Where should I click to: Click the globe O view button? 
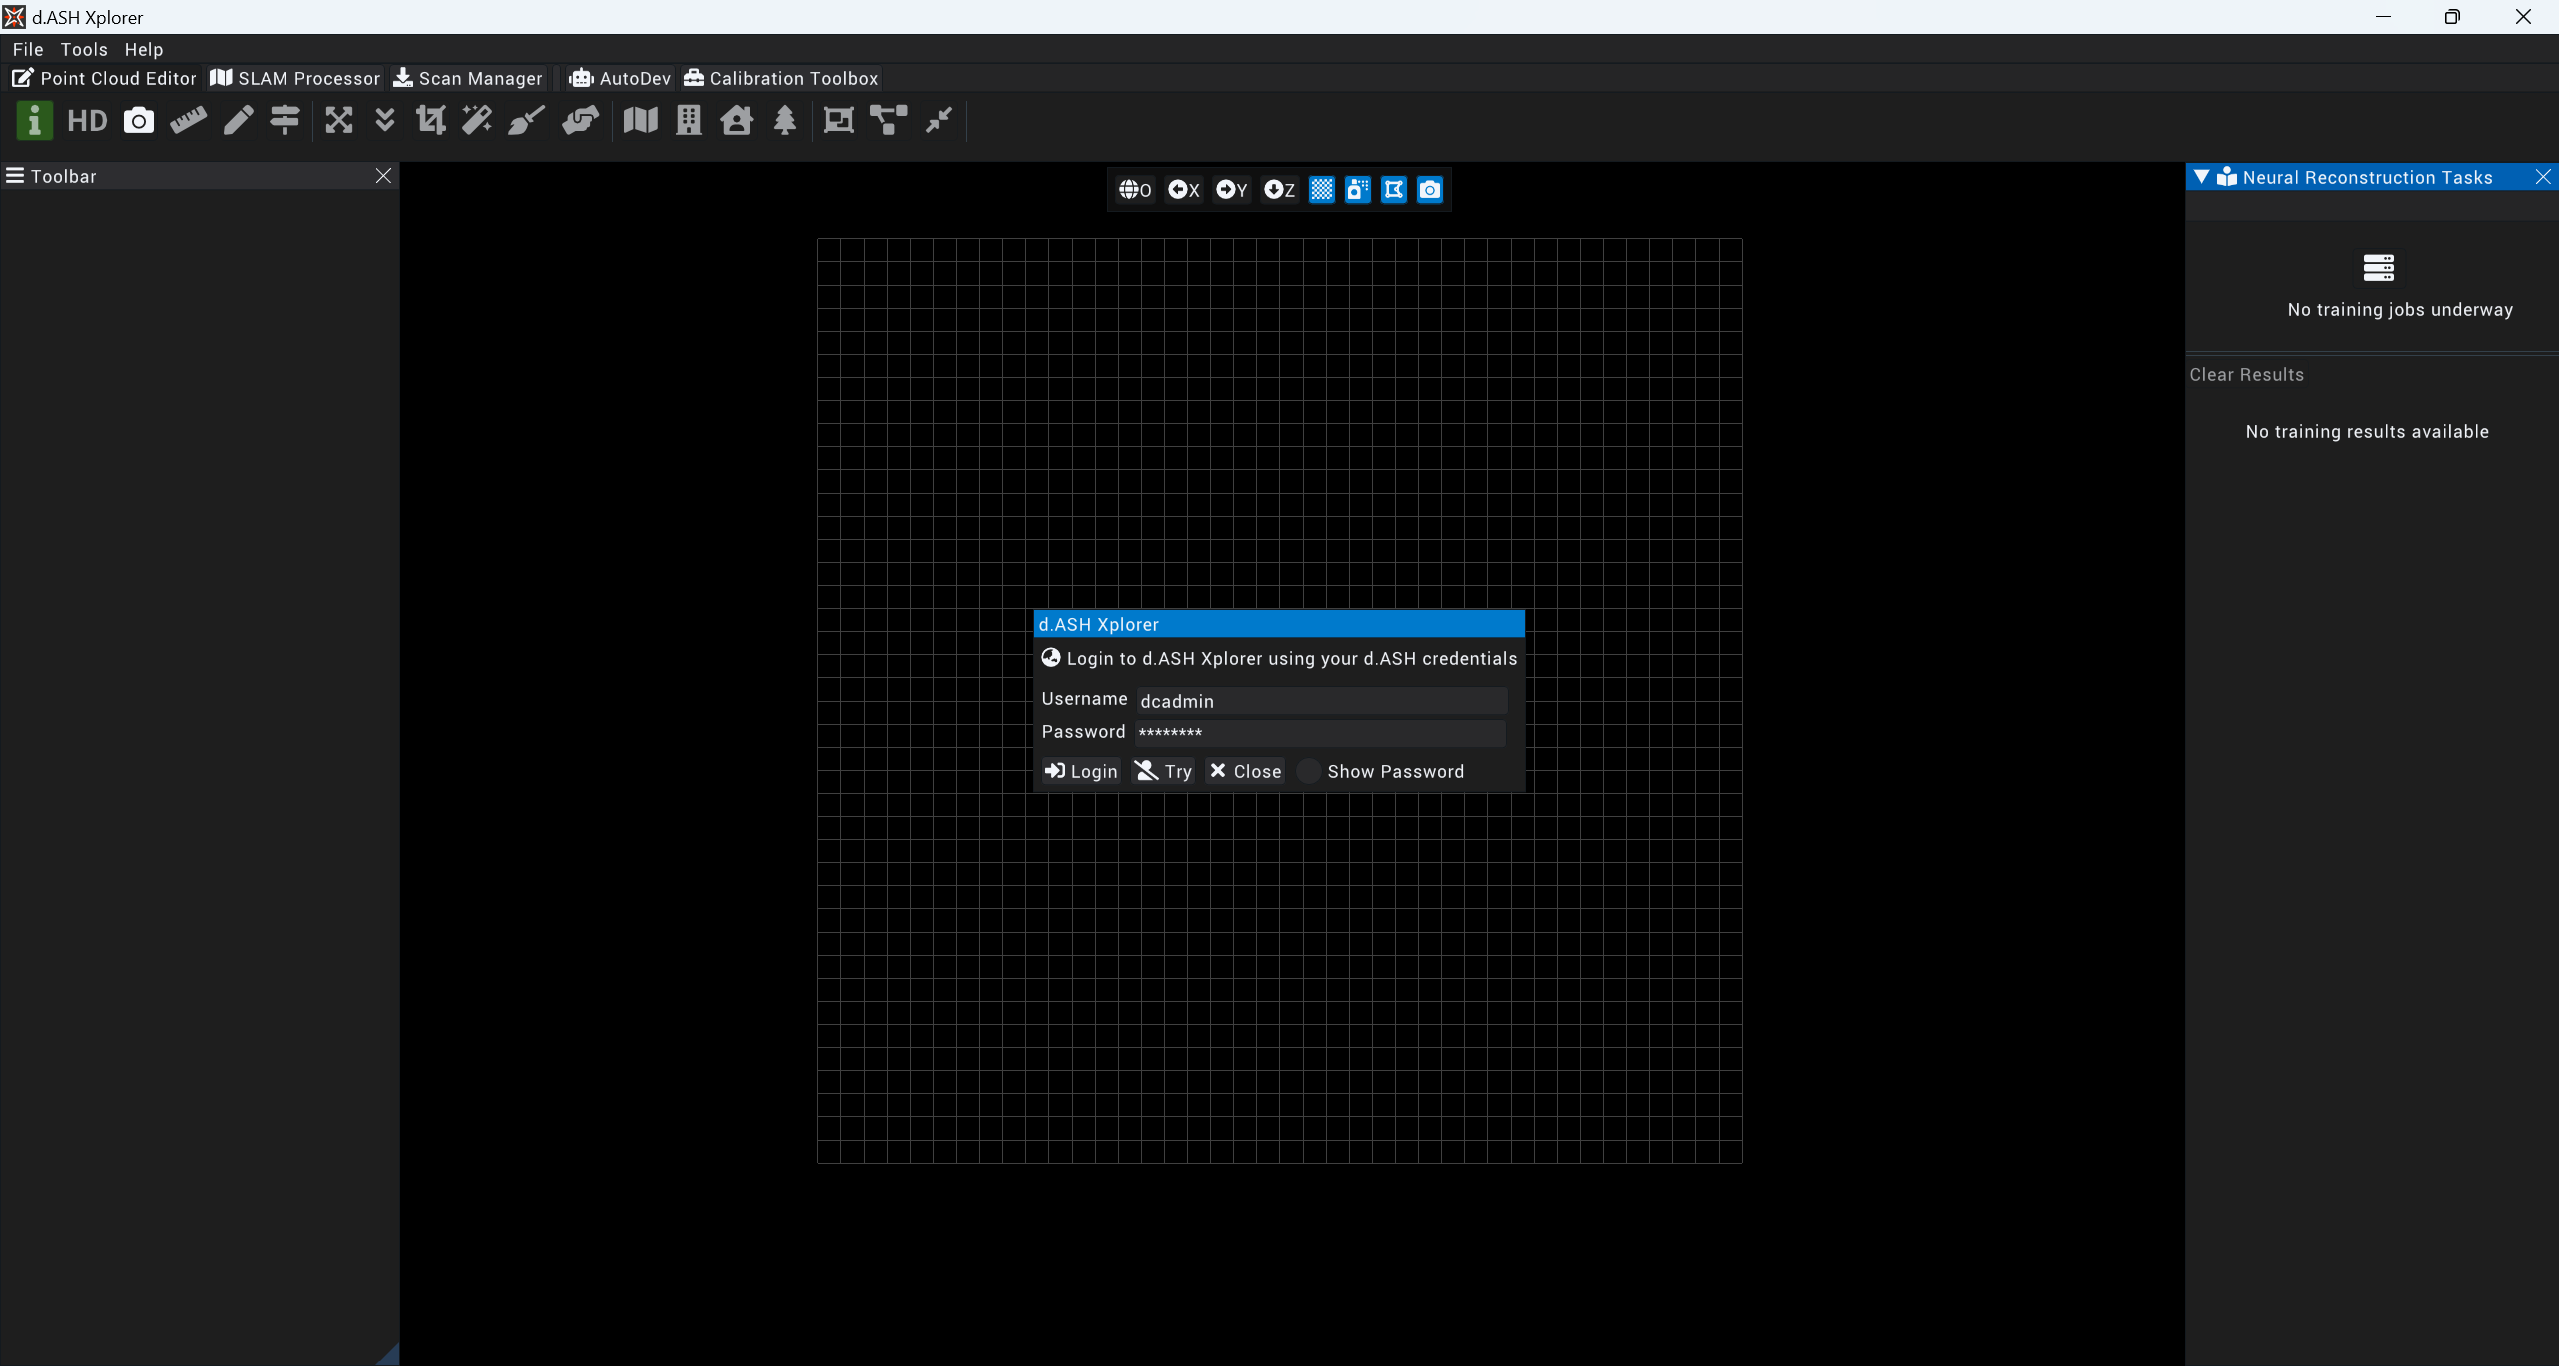pyautogui.click(x=1135, y=190)
